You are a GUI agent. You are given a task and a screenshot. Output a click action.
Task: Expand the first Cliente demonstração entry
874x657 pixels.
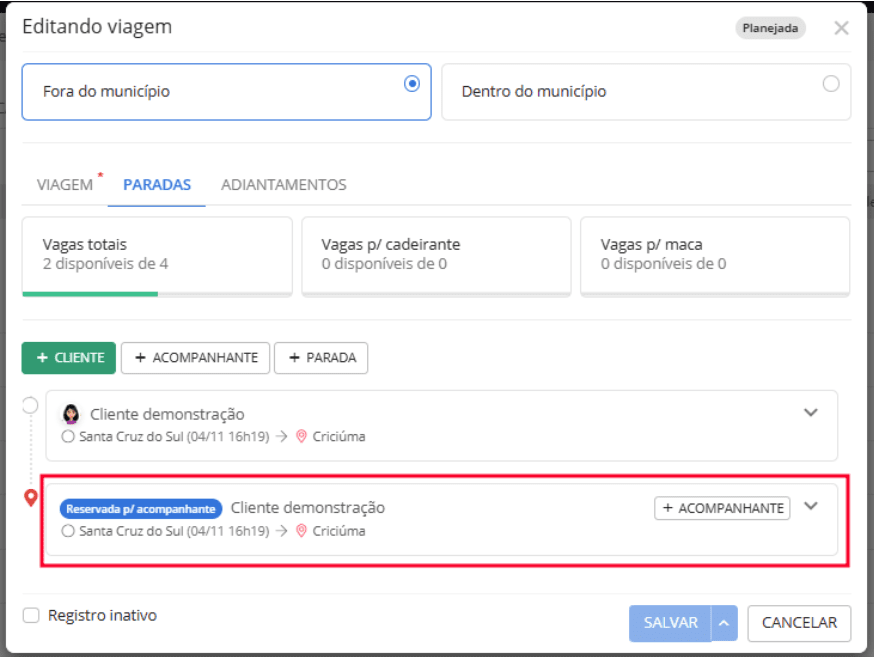(x=813, y=411)
